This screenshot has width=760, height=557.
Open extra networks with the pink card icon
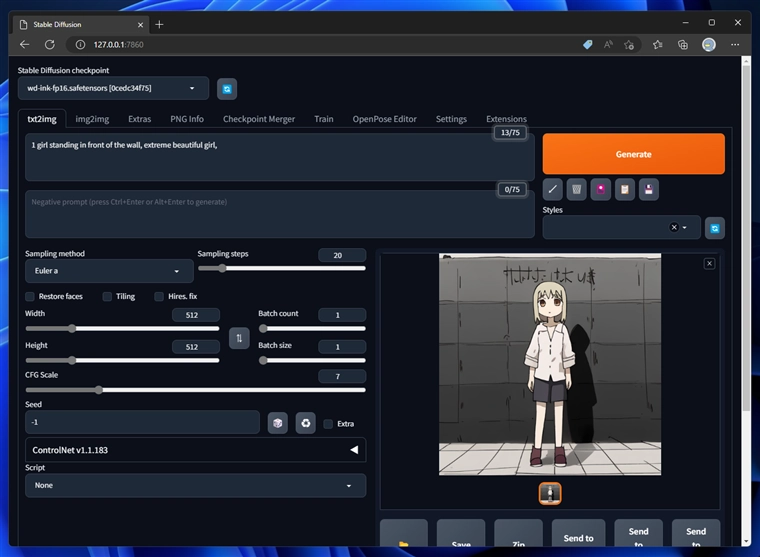[x=600, y=189]
